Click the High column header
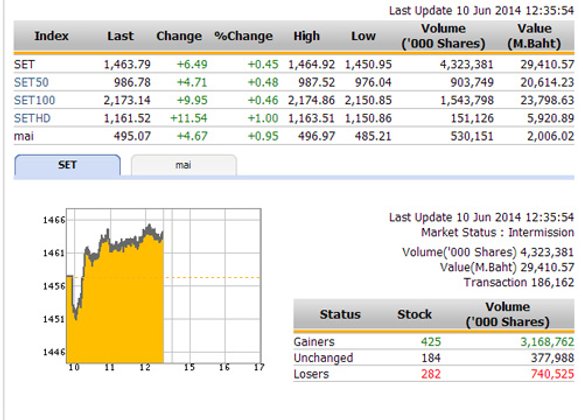This screenshot has width=583, height=420. [306, 36]
